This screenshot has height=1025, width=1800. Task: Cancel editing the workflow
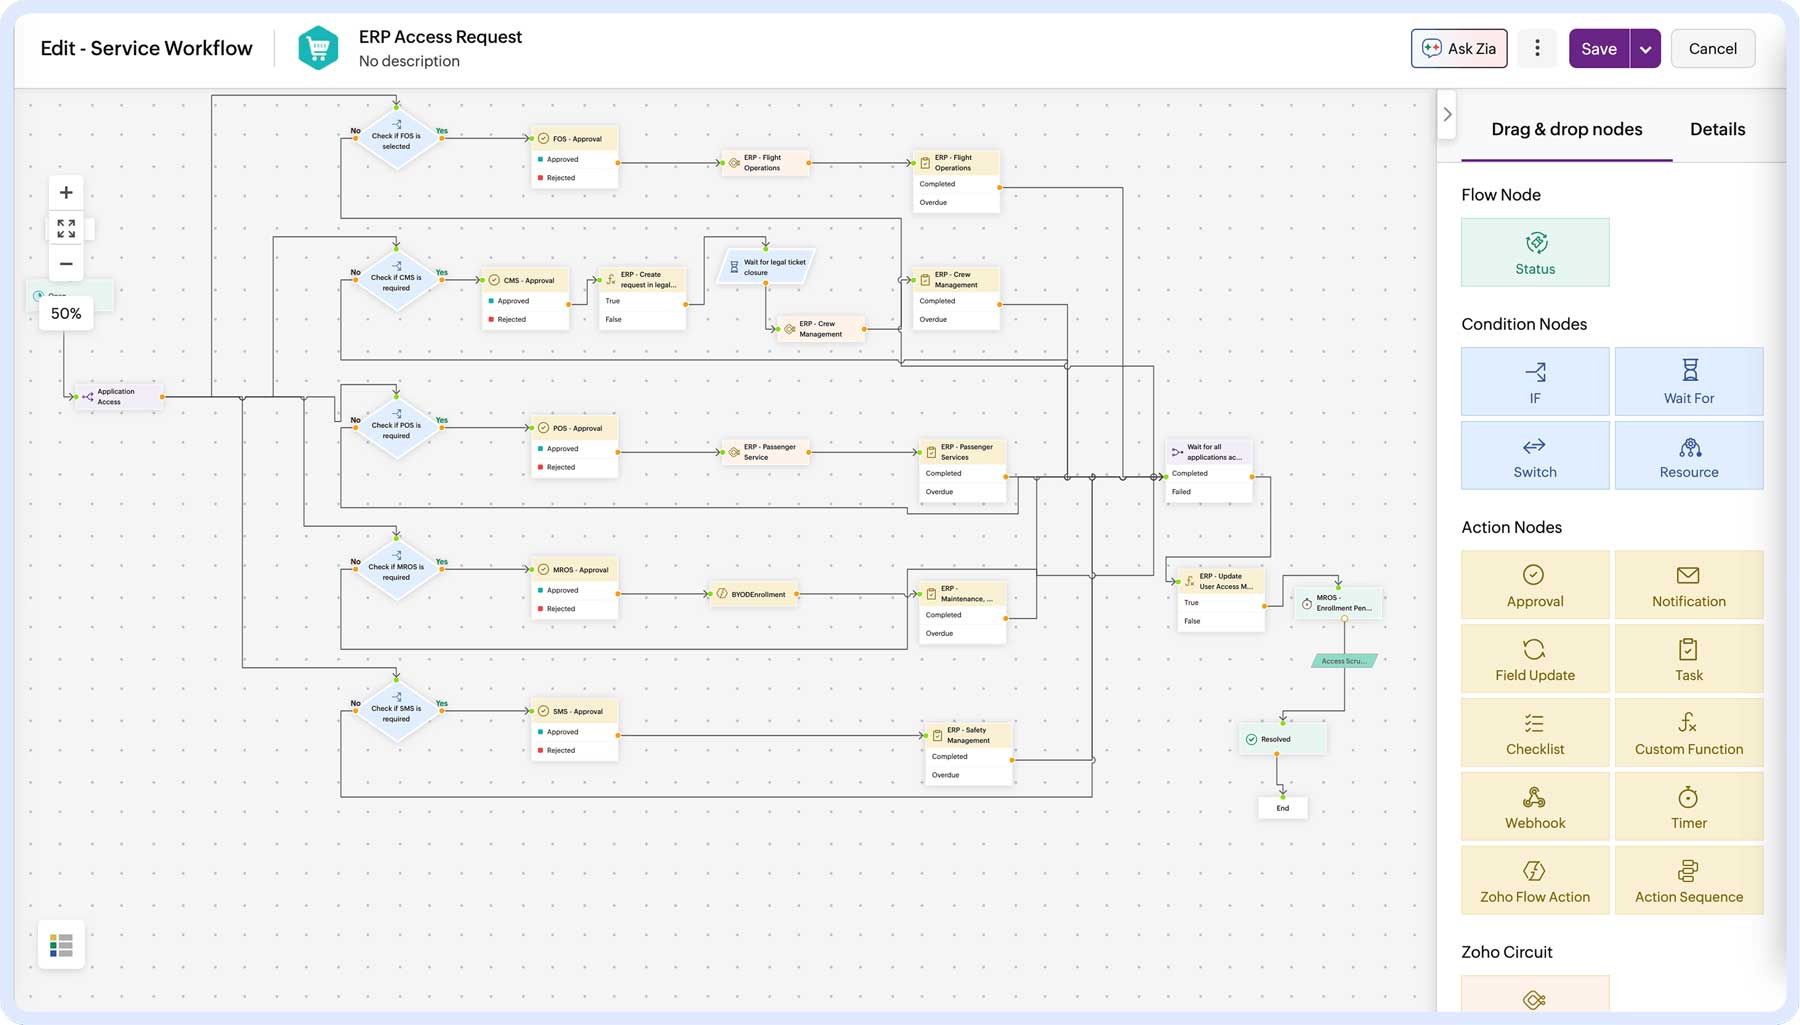[1712, 48]
